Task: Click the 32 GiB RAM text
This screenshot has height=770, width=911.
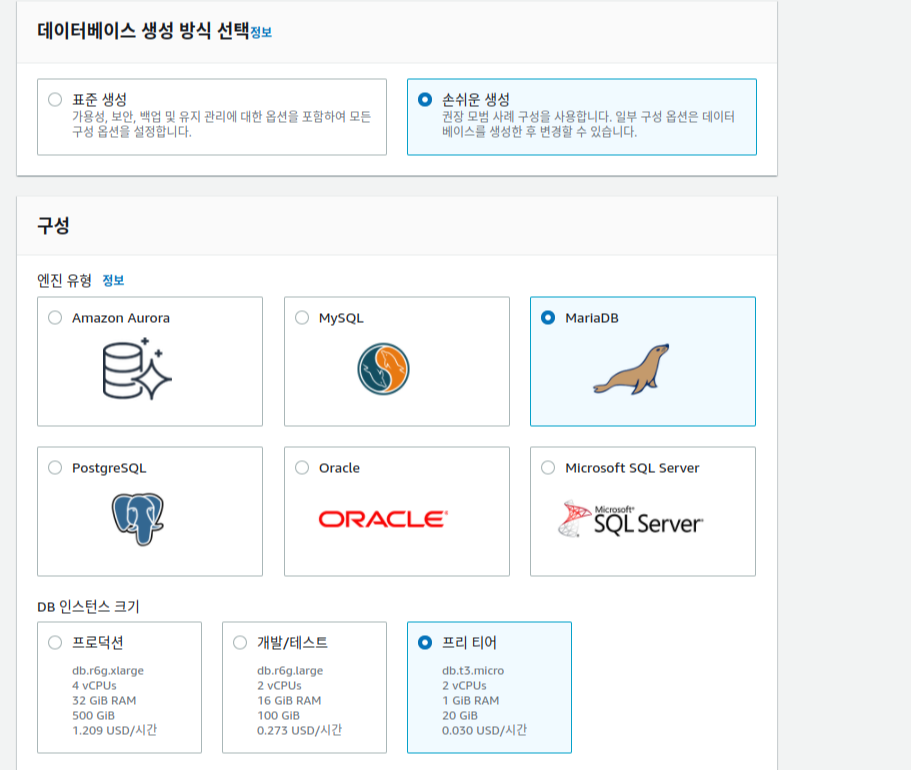Action: (x=104, y=700)
